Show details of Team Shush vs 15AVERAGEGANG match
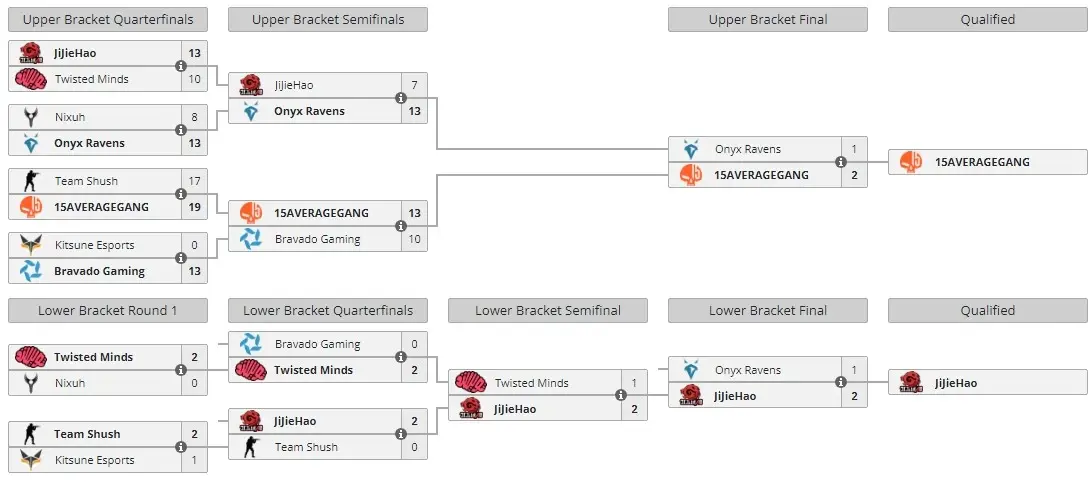Viewport: 1092px width, 482px height. point(181,194)
